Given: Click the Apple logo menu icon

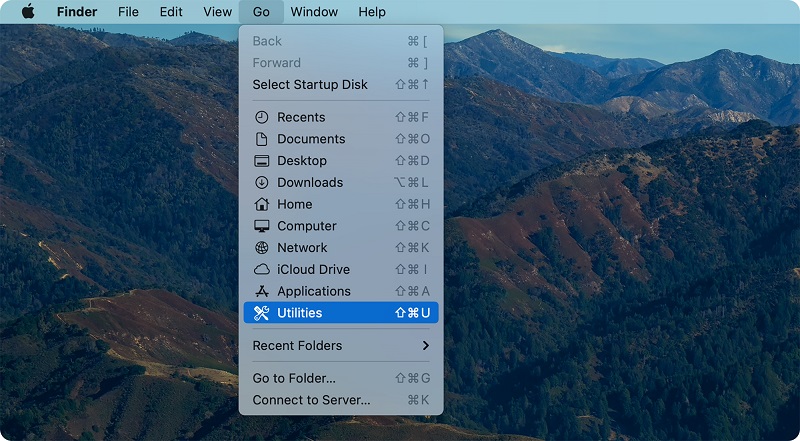Looking at the screenshot, I should coord(27,12).
